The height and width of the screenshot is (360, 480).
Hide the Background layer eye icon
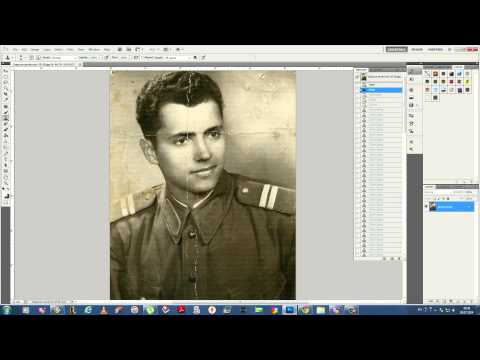[x=426, y=207]
